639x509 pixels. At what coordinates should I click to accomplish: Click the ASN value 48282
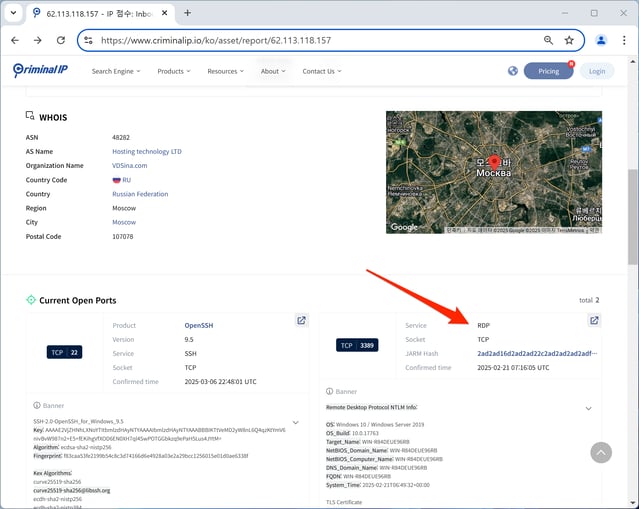[x=121, y=137]
